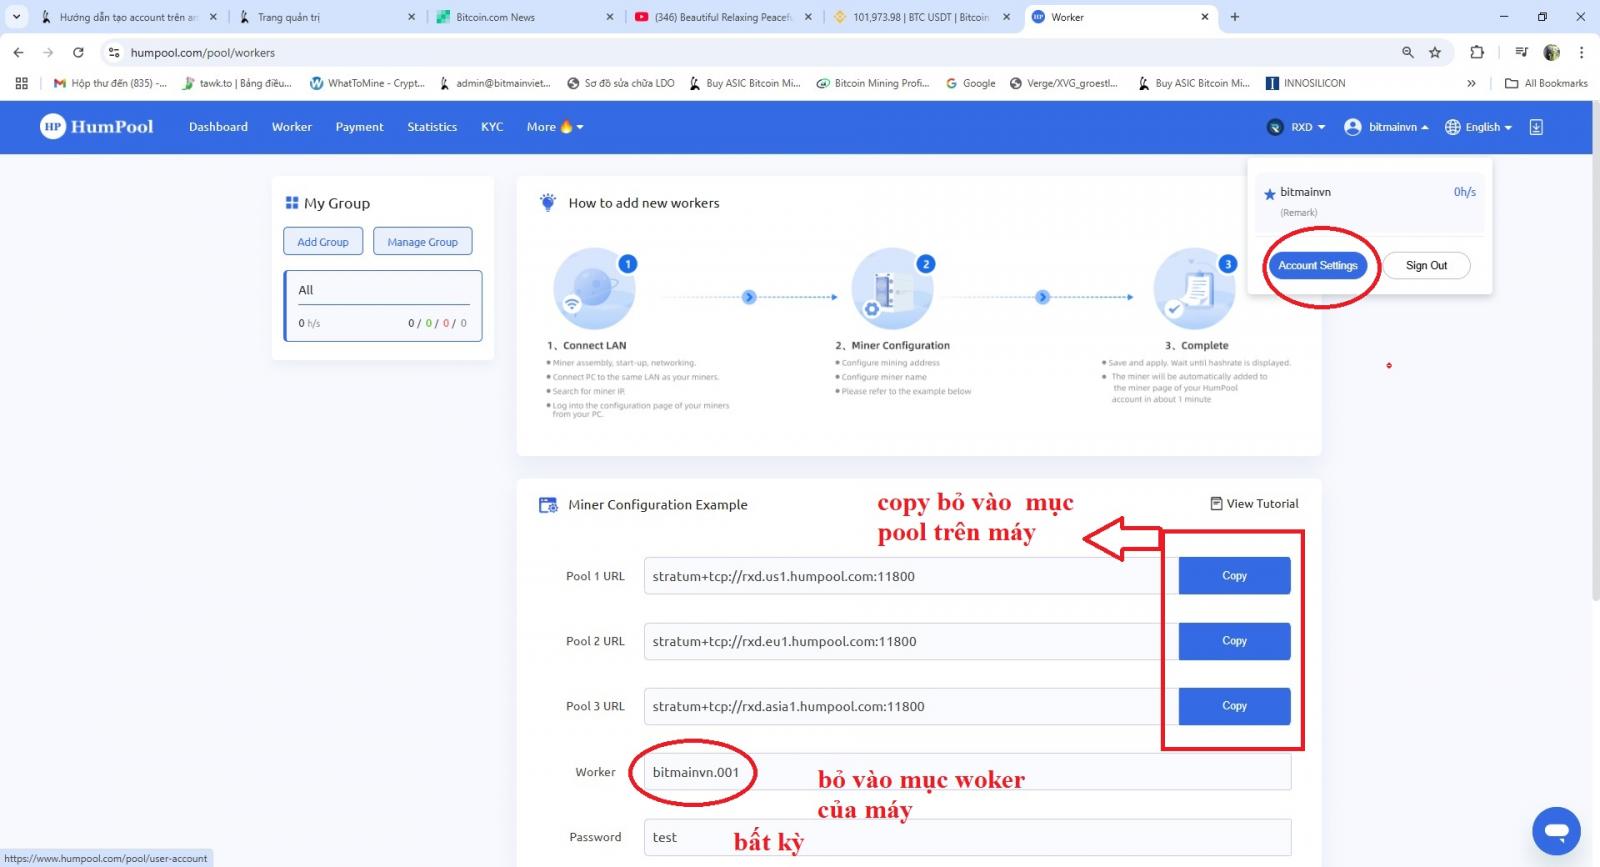Open the chat support bubble
This screenshot has width=1600, height=867.
click(1556, 831)
